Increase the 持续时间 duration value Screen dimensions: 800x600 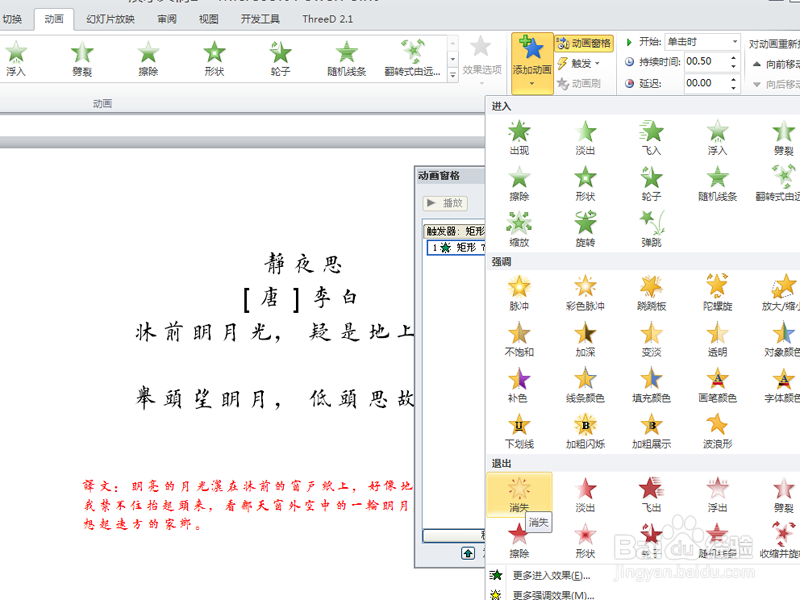(733, 57)
